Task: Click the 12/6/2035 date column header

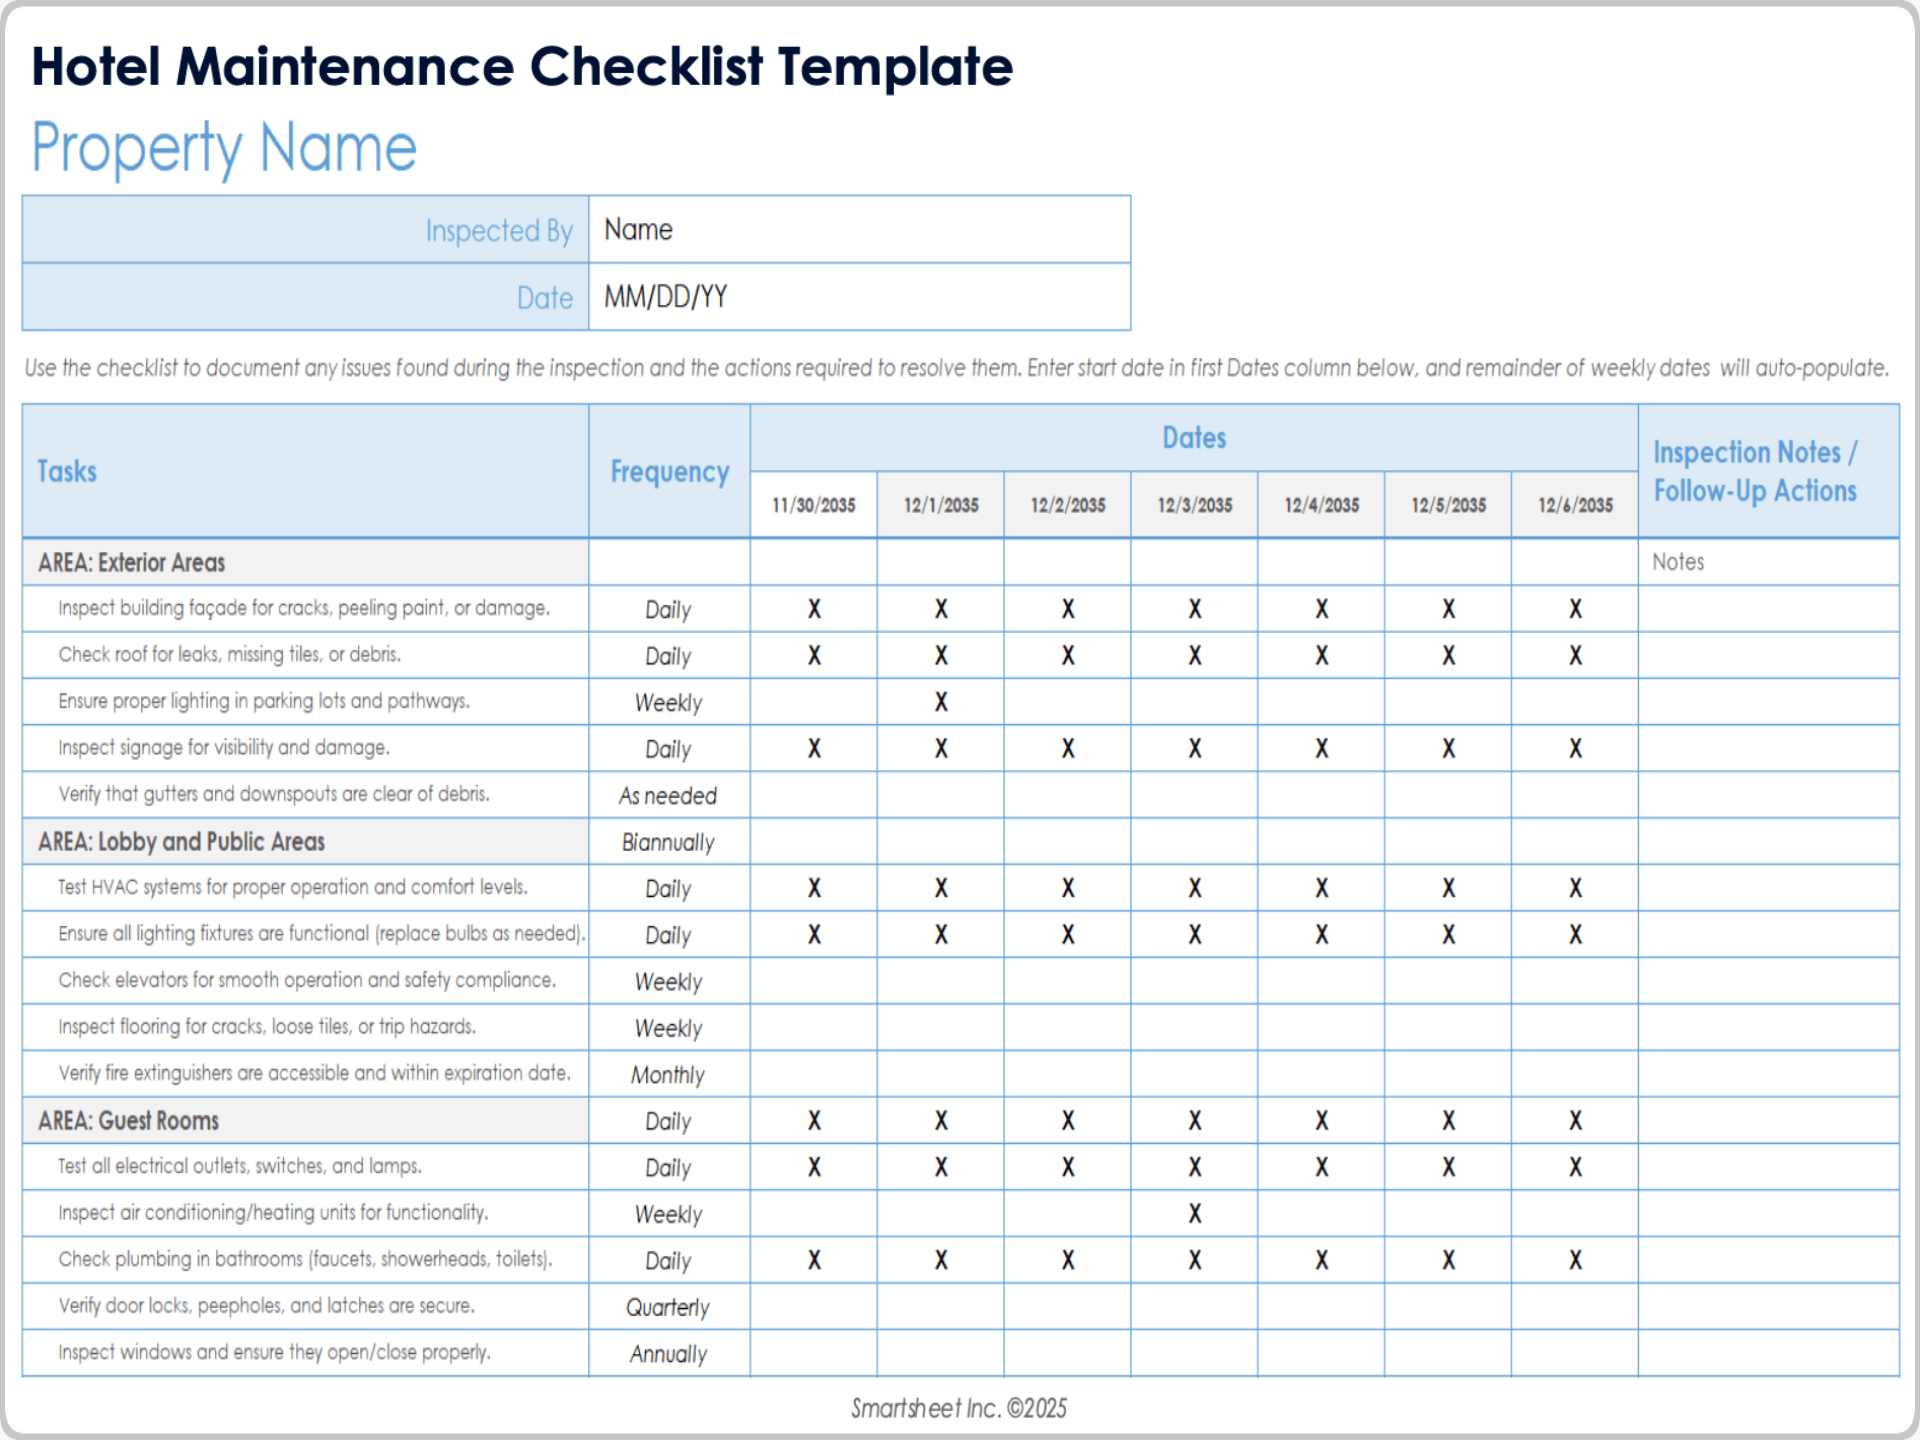Action: coord(1574,505)
